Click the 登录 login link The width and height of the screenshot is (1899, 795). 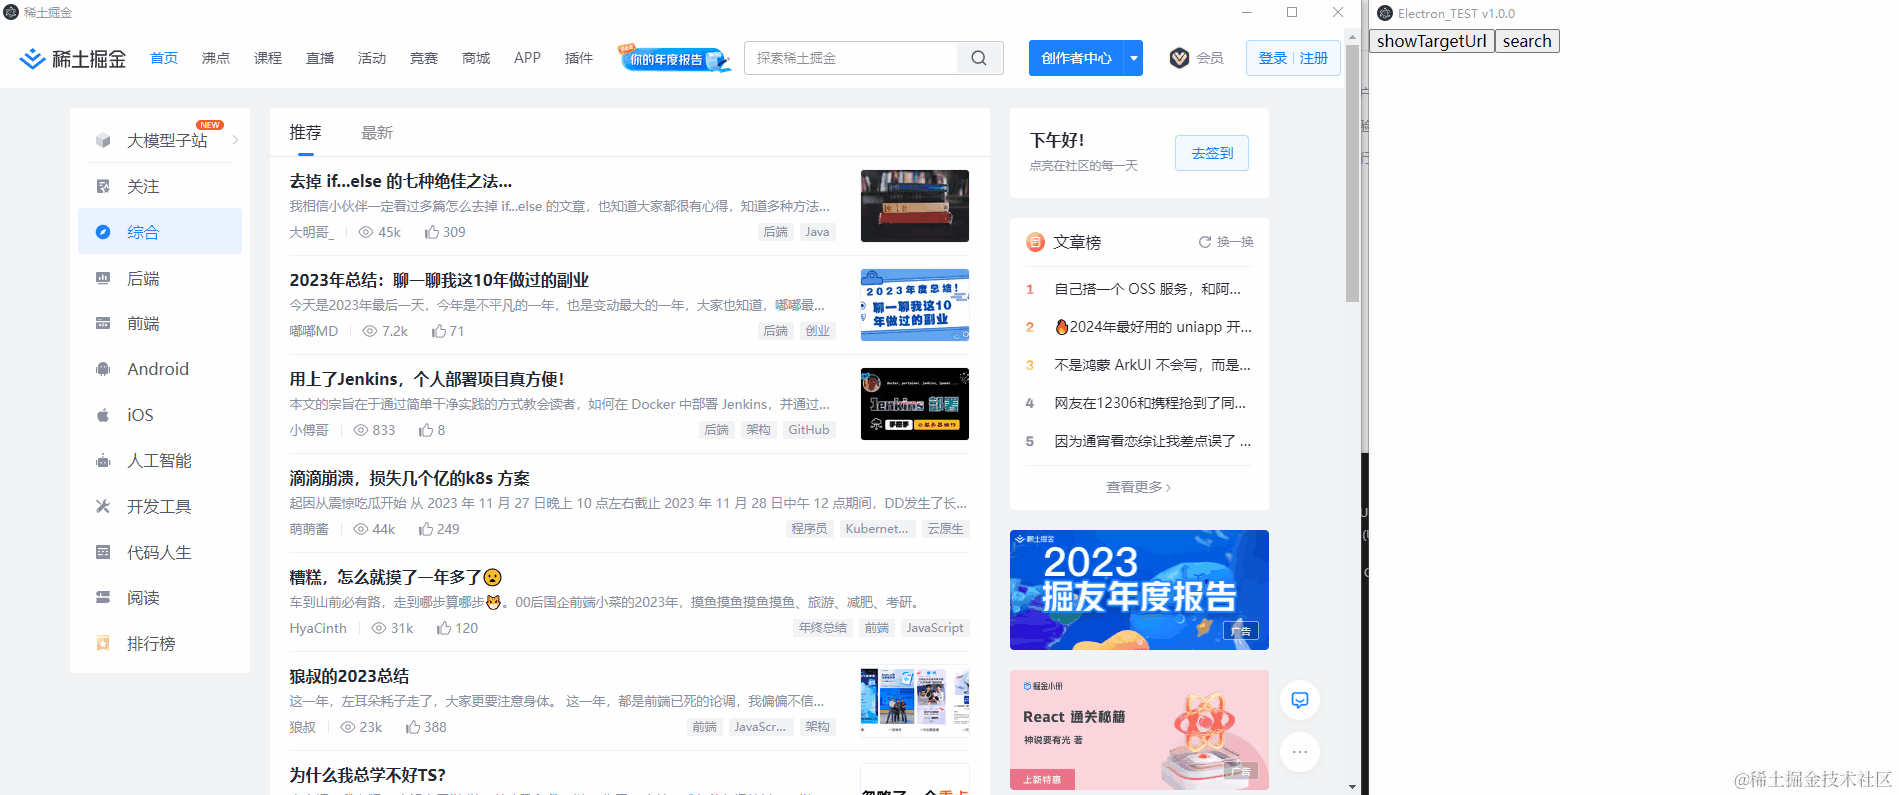click(1273, 58)
